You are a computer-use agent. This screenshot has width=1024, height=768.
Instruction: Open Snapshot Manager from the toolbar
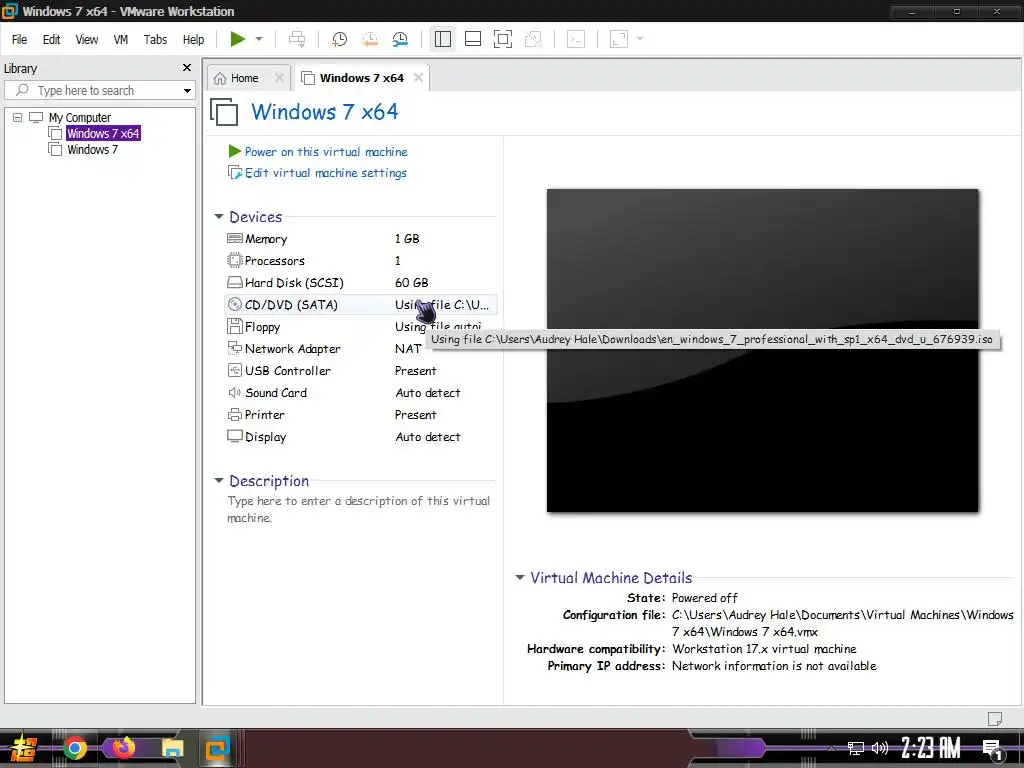[x=400, y=39]
